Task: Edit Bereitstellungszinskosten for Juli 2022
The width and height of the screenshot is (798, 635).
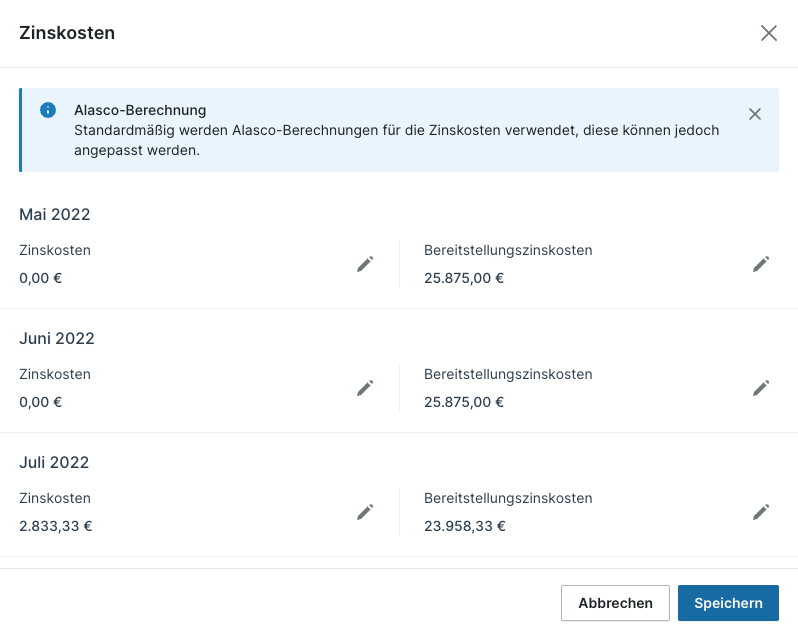Action: (x=761, y=512)
